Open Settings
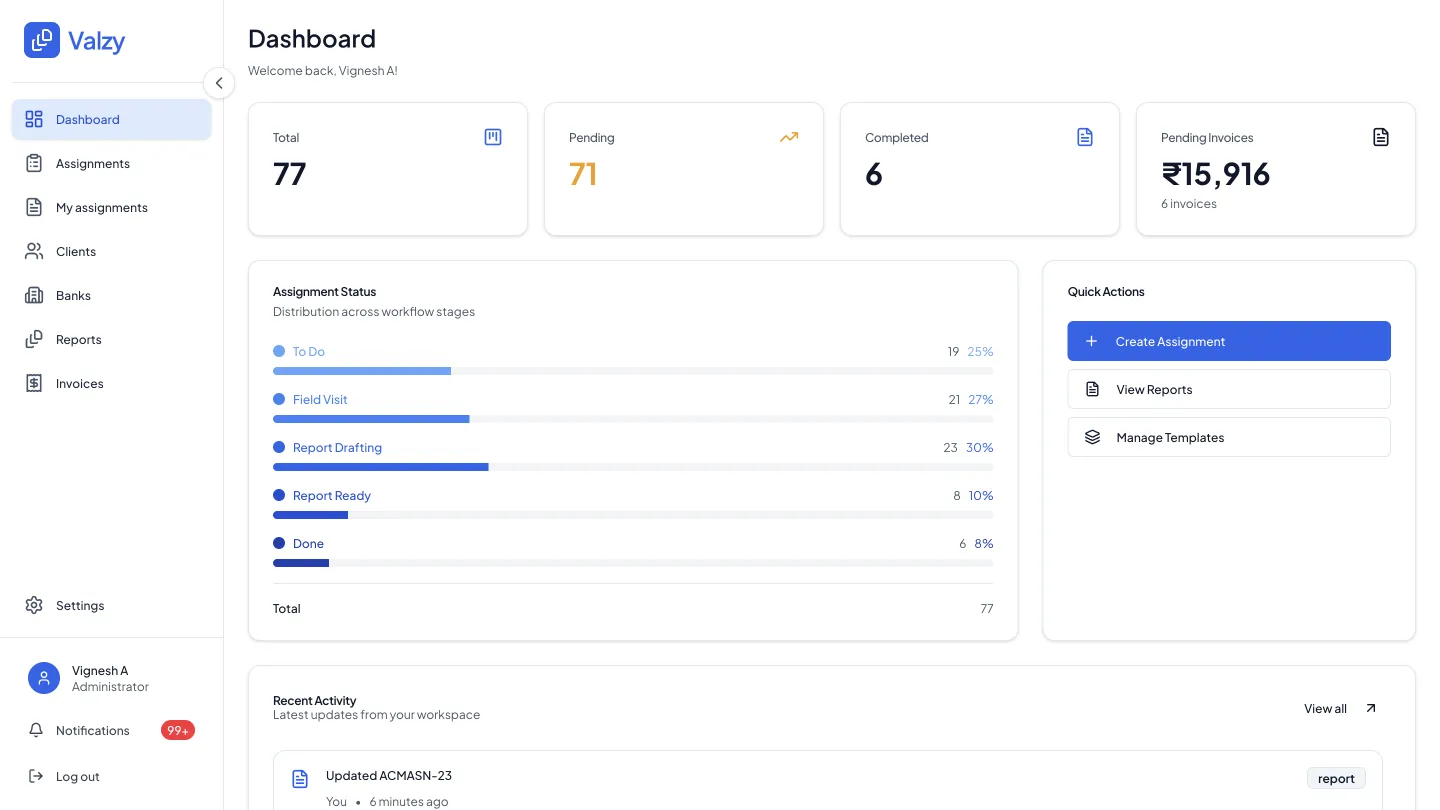Image resolution: width=1440 pixels, height=810 pixels. coord(112,605)
